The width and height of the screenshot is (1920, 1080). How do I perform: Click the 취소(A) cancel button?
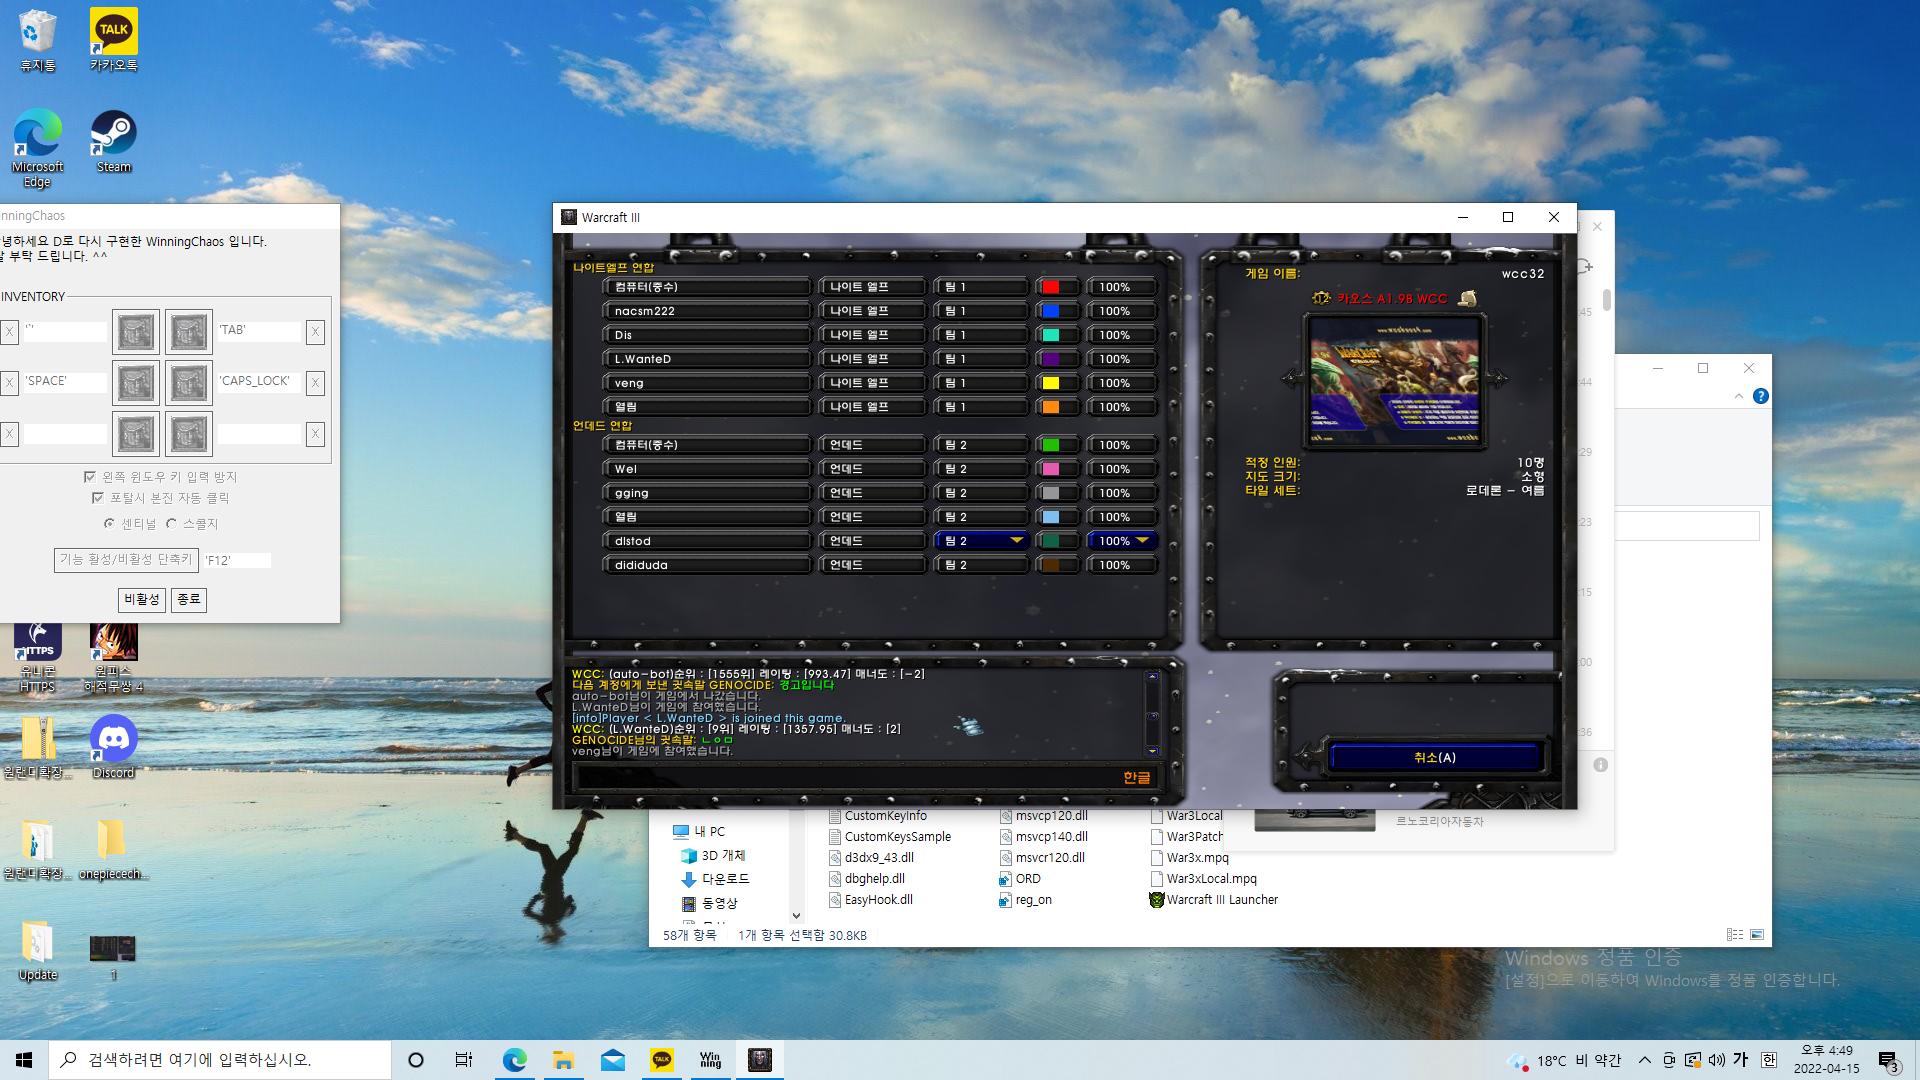pyautogui.click(x=1435, y=758)
